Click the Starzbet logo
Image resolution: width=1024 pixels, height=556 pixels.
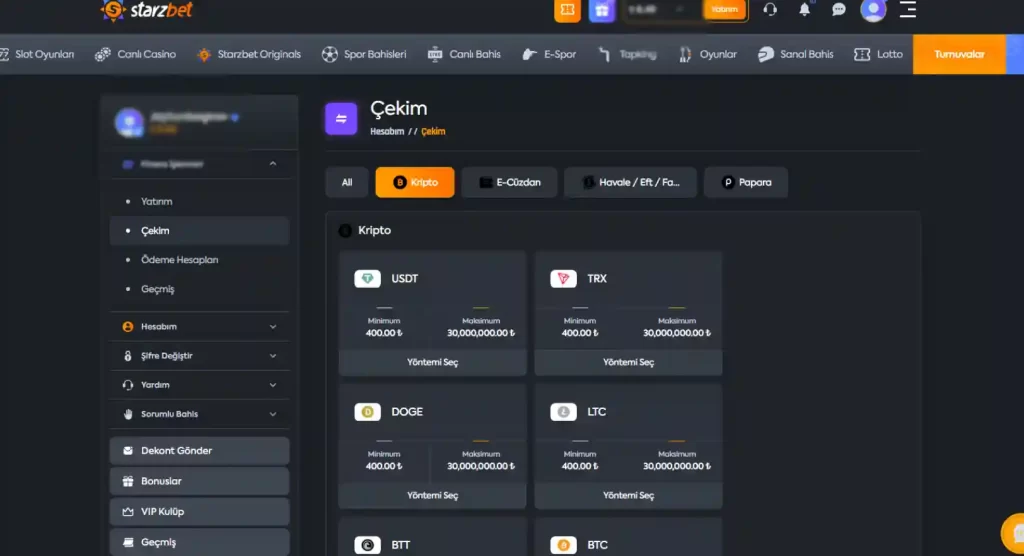pos(147,10)
